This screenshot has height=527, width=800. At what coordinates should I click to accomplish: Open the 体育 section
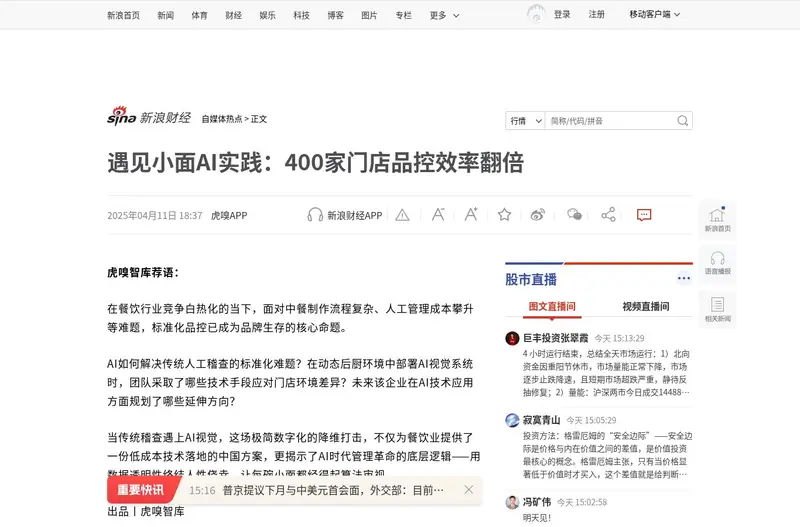199,15
